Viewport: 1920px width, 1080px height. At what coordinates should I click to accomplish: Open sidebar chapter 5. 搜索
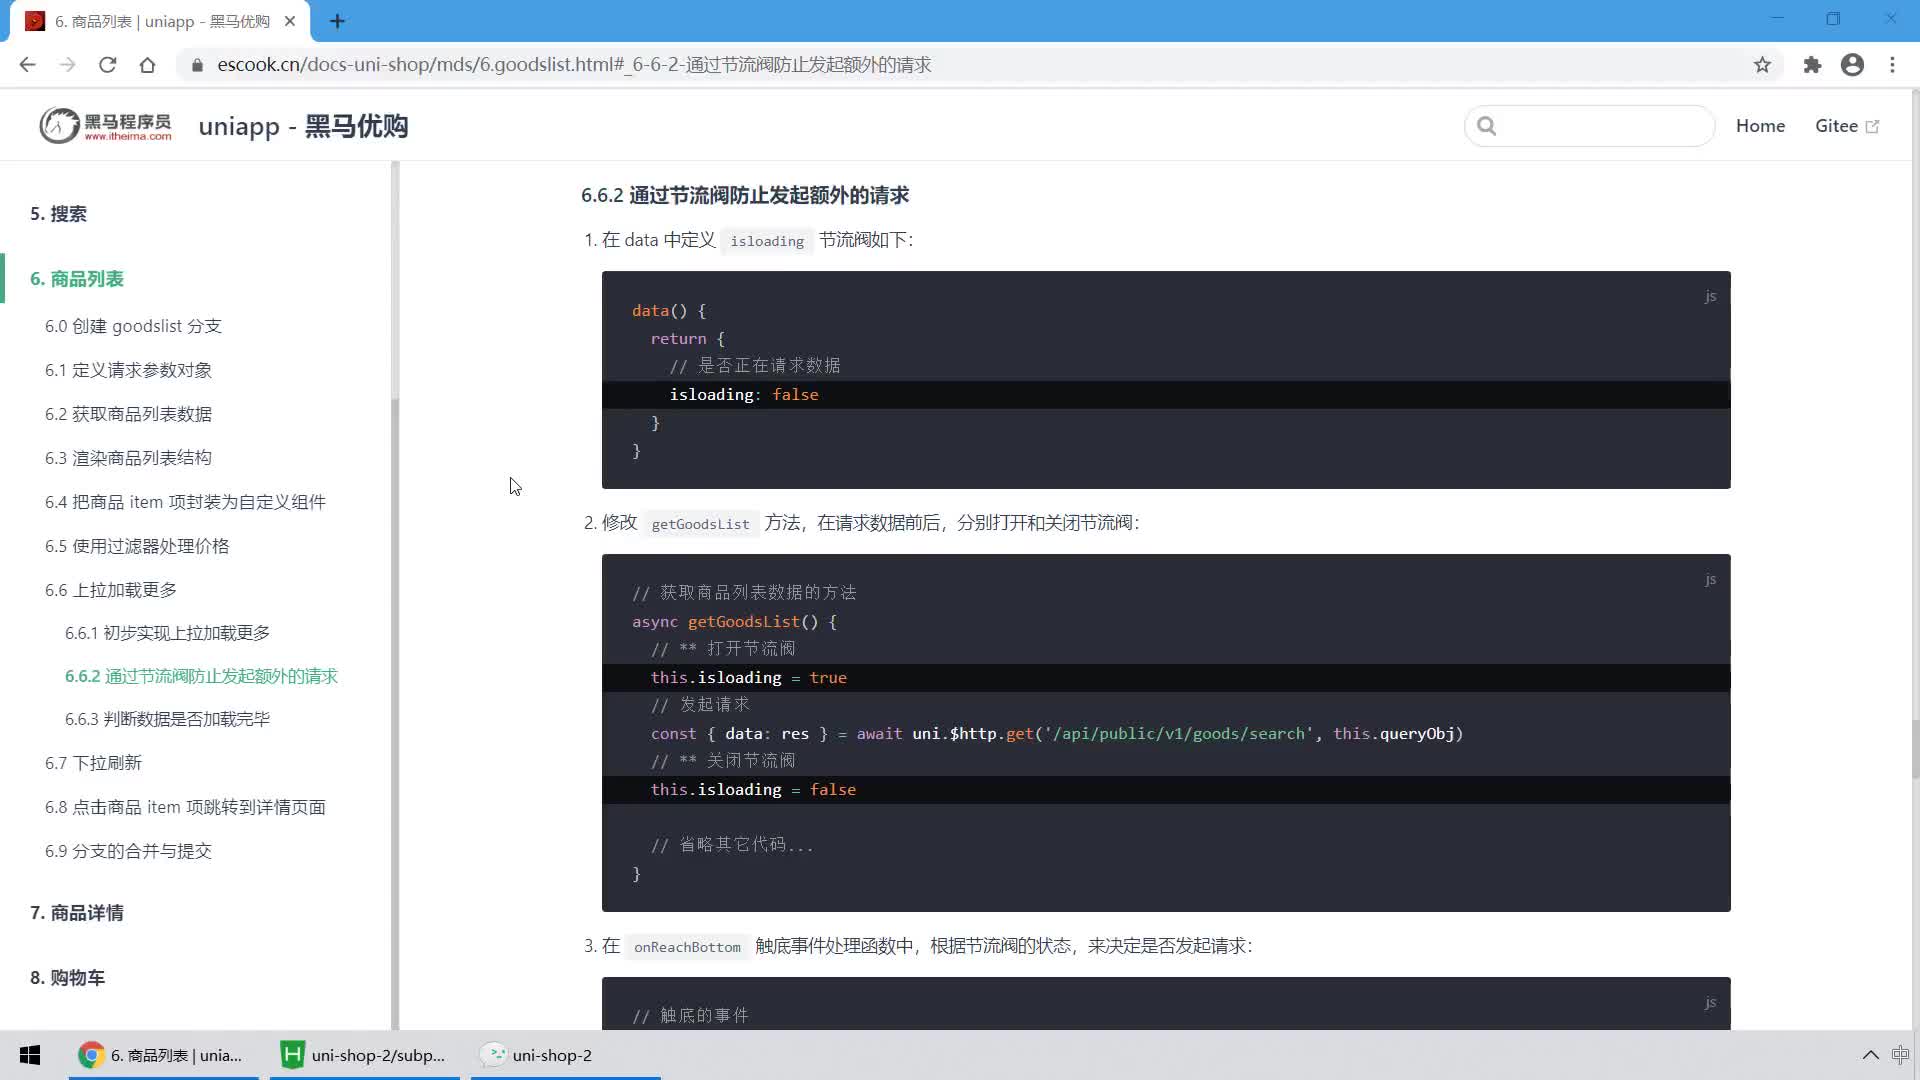[x=58, y=214]
